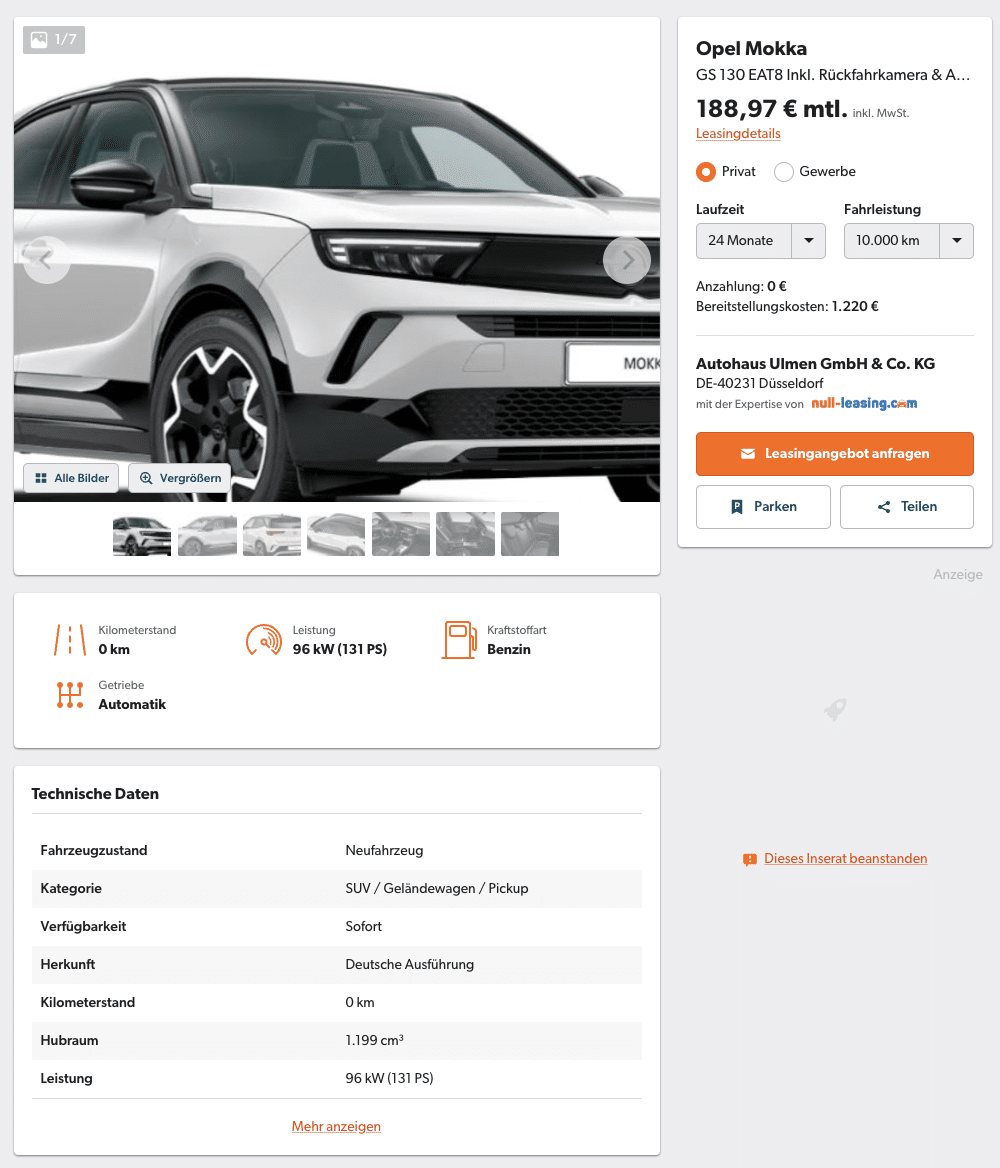Viewport: 1000px width, 1168px height.
Task: Share listing via Teilen button
Action: pyautogui.click(x=906, y=507)
